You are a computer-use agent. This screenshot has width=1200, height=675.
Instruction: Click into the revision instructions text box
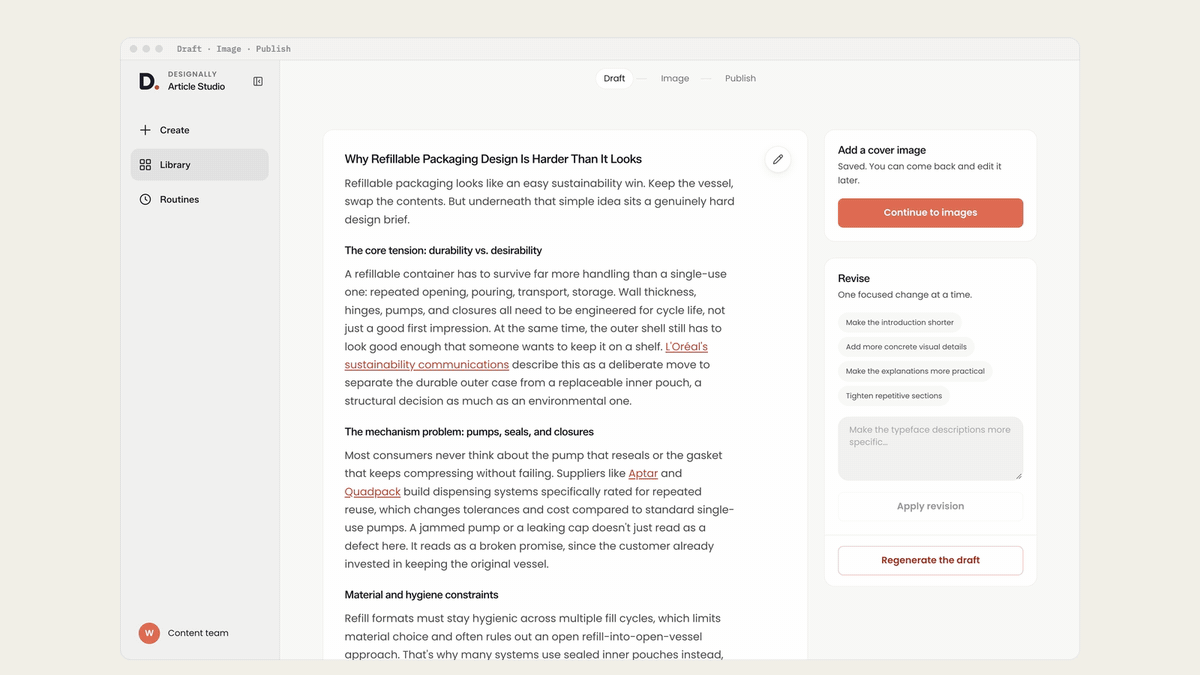(x=930, y=448)
